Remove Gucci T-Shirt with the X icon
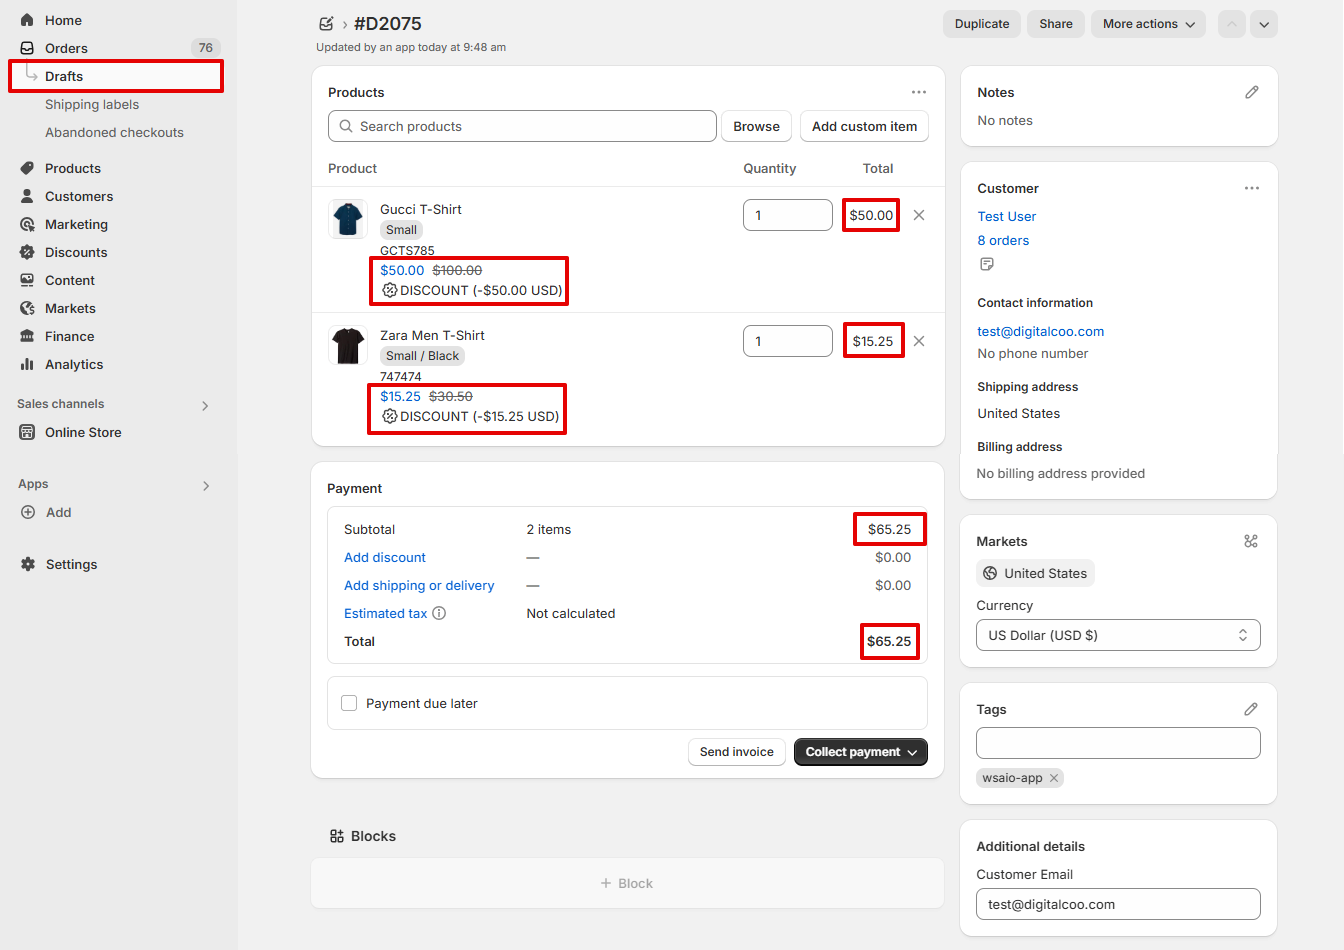Image resolution: width=1344 pixels, height=950 pixels. tap(919, 215)
